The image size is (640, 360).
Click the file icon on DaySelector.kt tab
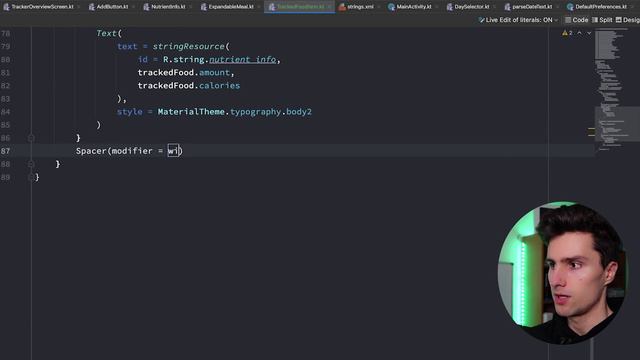450,7
